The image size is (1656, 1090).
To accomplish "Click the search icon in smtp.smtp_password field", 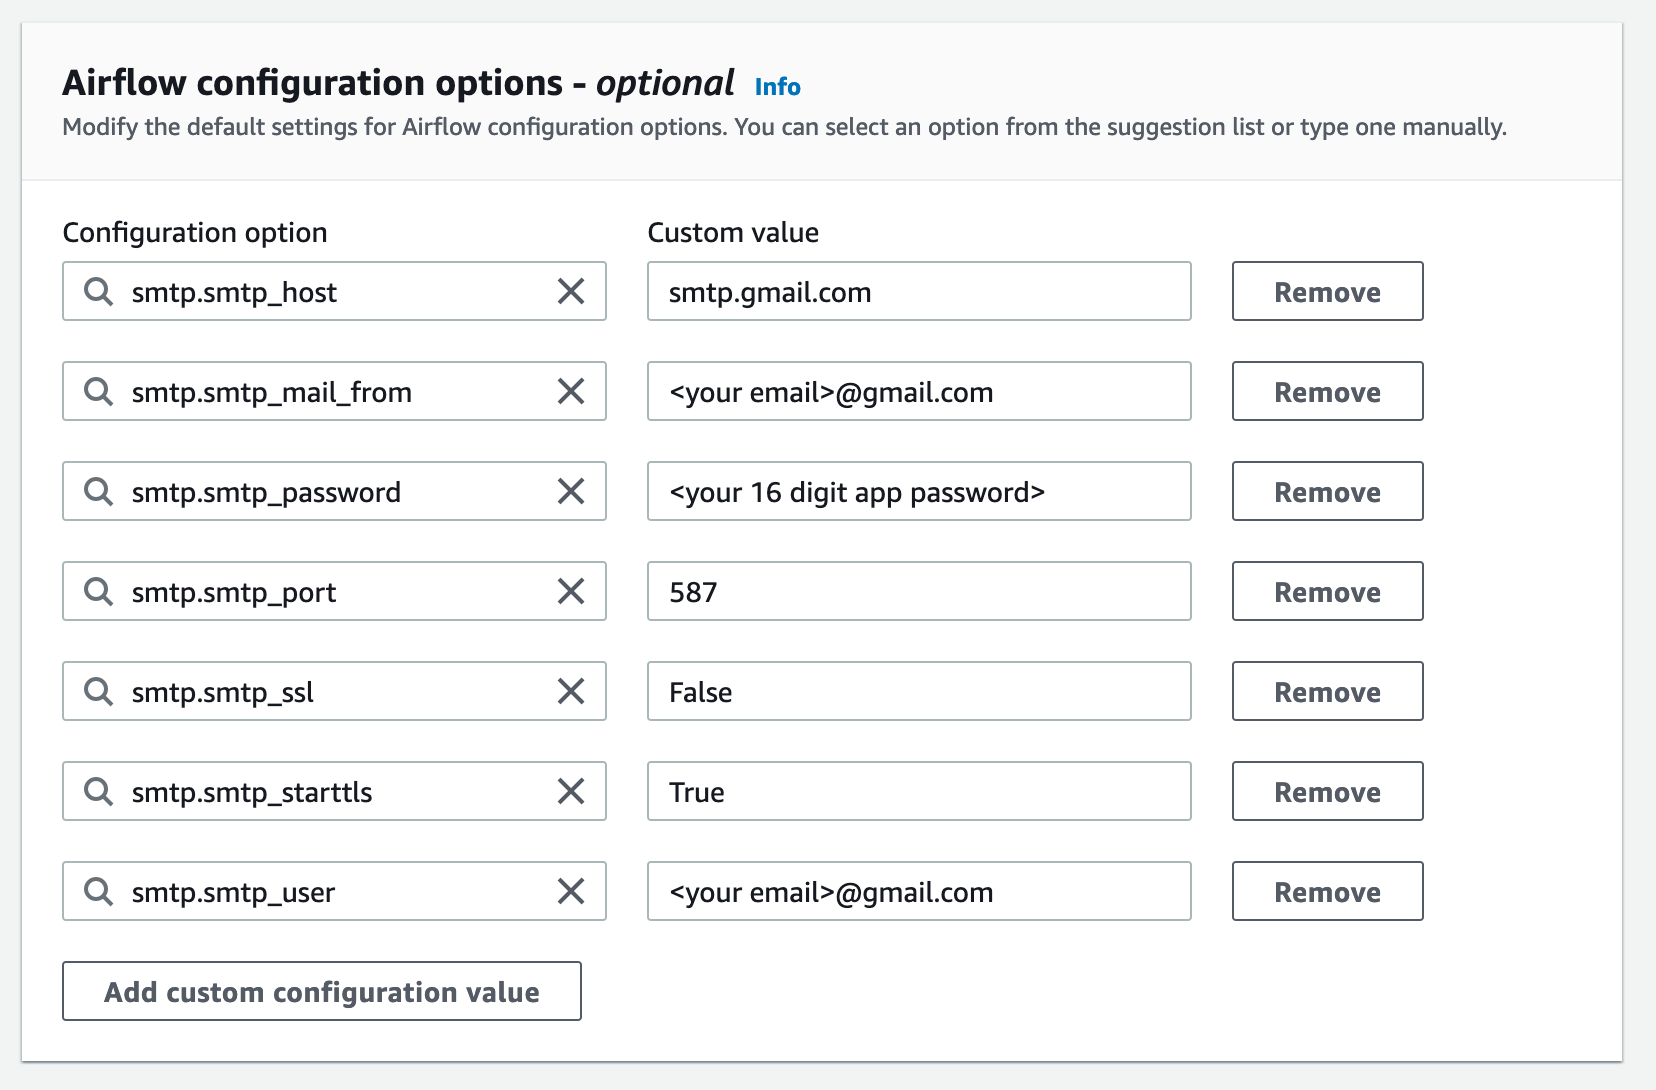I will coord(98,491).
